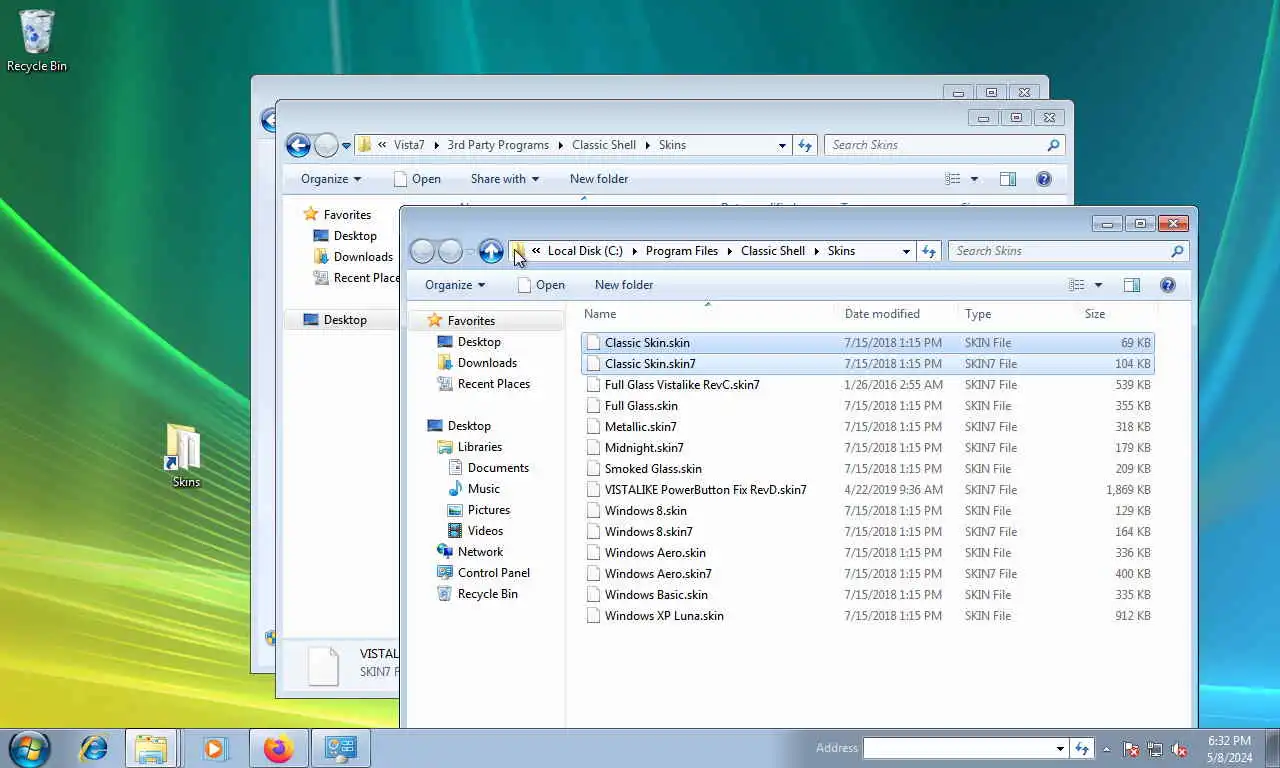The image size is (1280, 768).
Task: Click the search magnifier in front Search Skins box
Action: pos(1177,251)
